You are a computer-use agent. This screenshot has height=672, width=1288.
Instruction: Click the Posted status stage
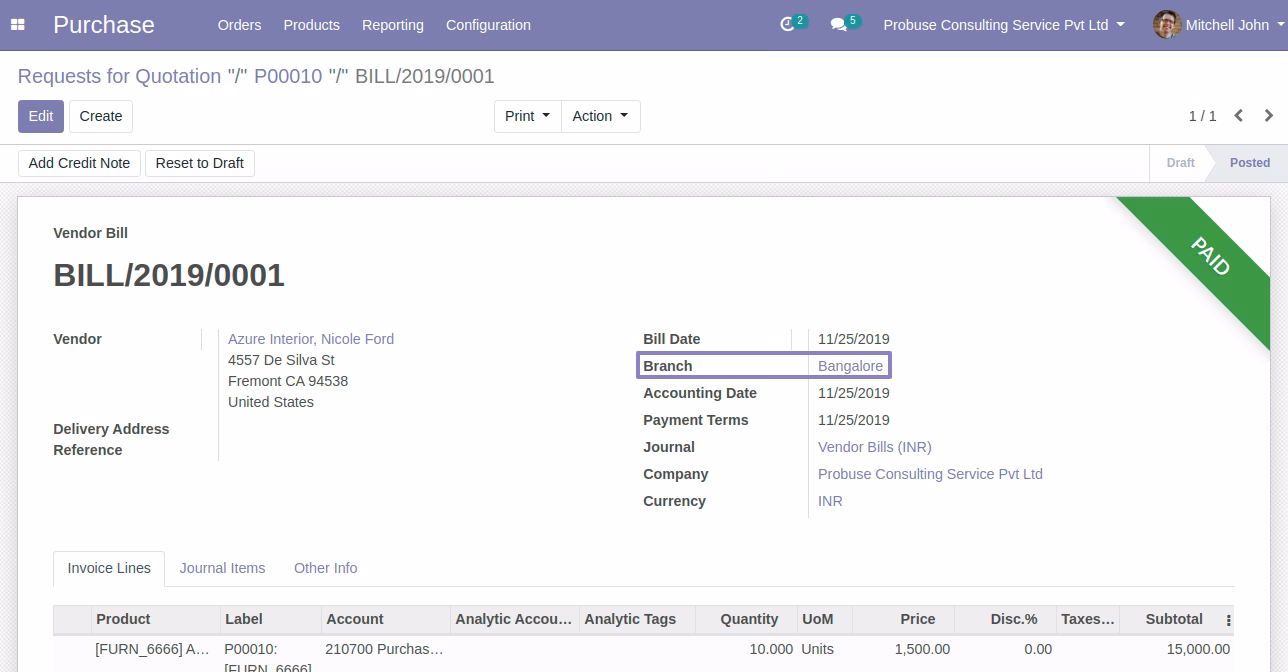click(1249, 163)
